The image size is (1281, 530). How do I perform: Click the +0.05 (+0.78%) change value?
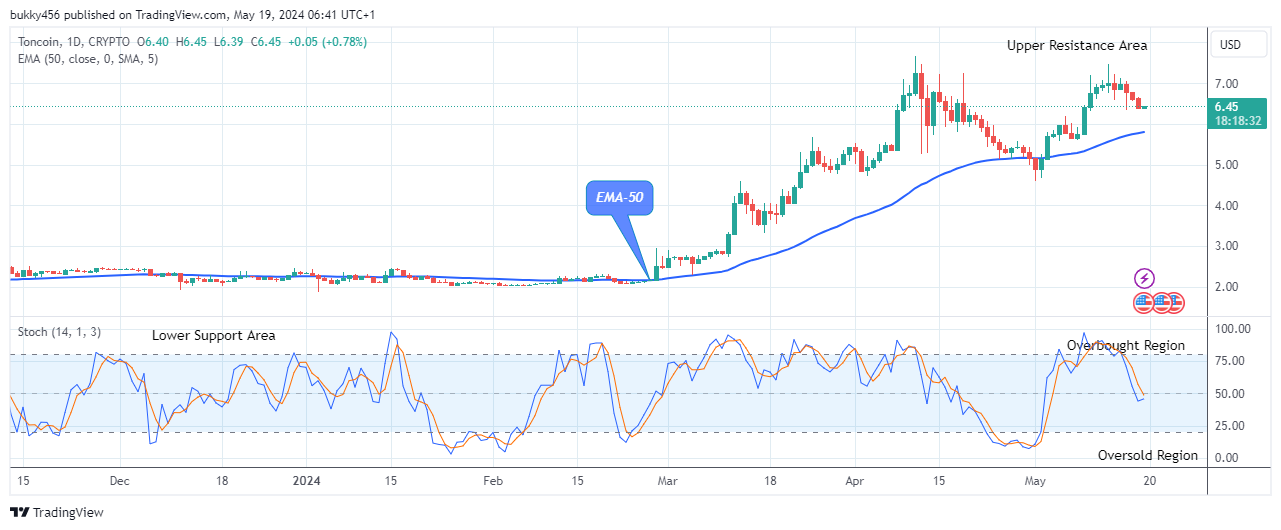coord(328,42)
